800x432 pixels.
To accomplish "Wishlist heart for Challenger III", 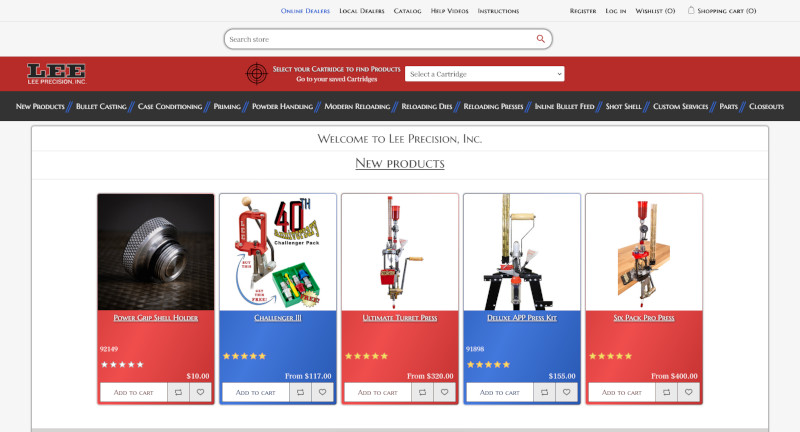I will [322, 392].
